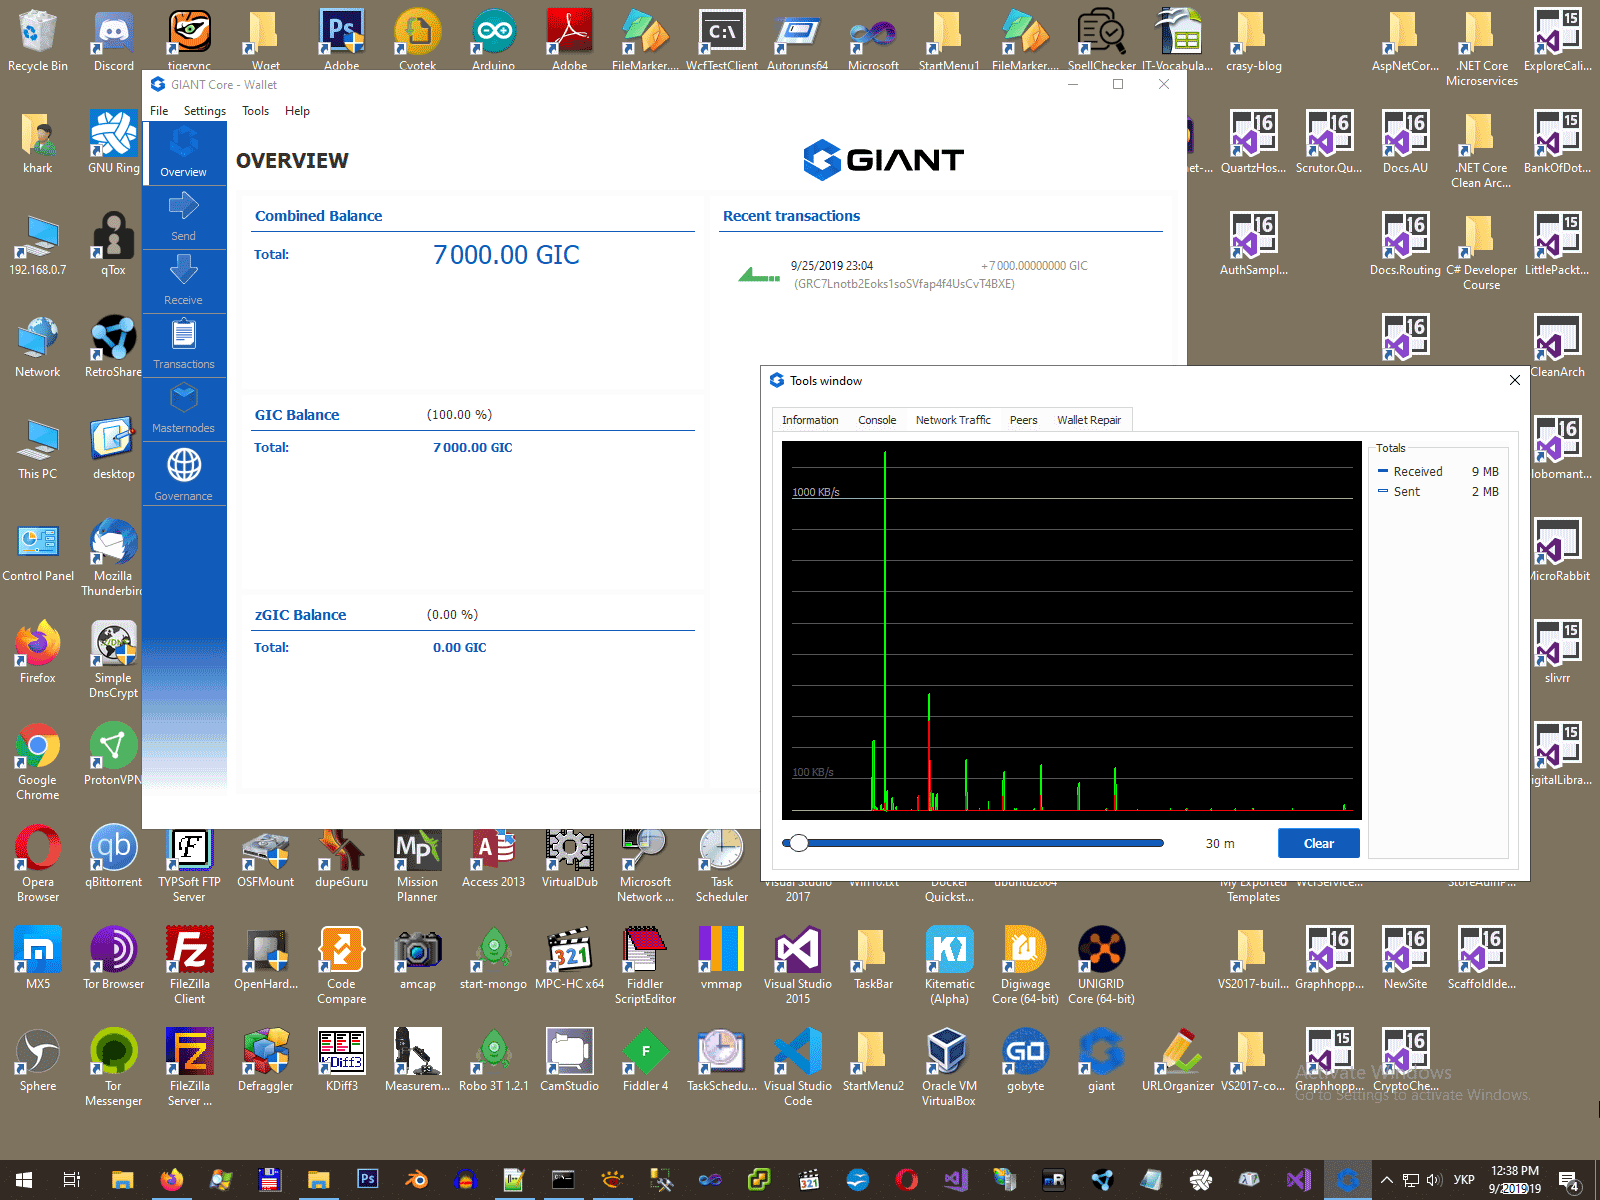Click the network traffic graph area

coord(1072,630)
